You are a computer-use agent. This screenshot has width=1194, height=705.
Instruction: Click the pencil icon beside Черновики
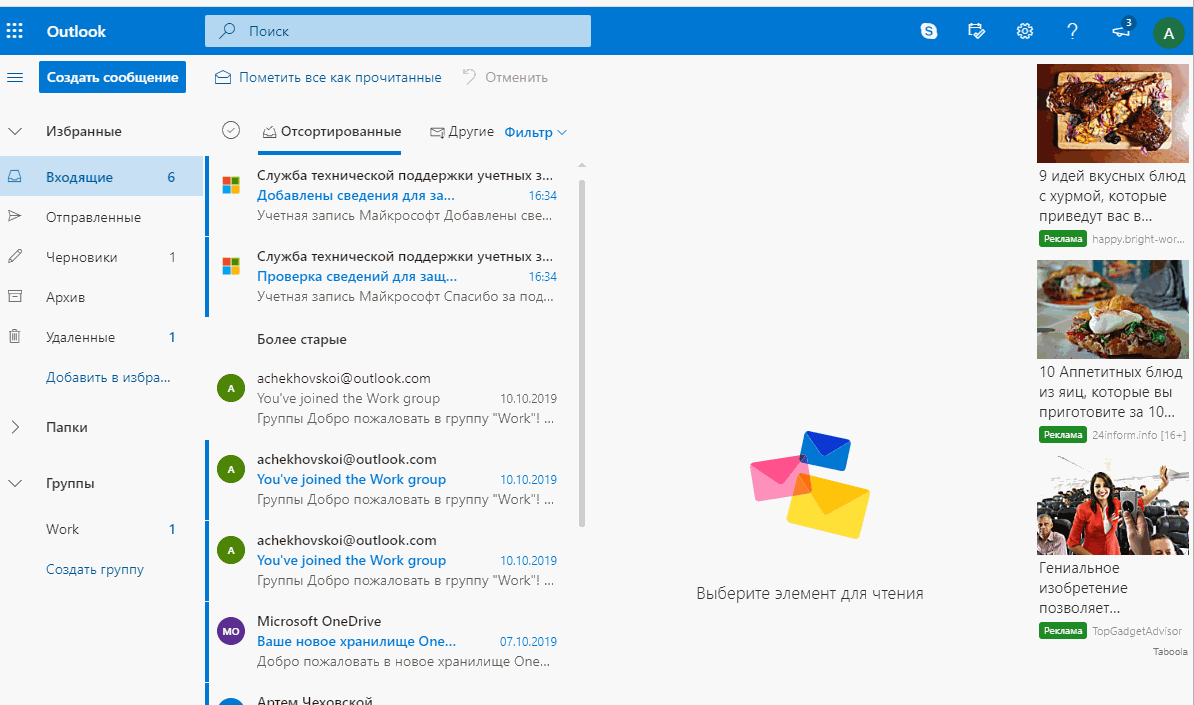tap(14, 257)
